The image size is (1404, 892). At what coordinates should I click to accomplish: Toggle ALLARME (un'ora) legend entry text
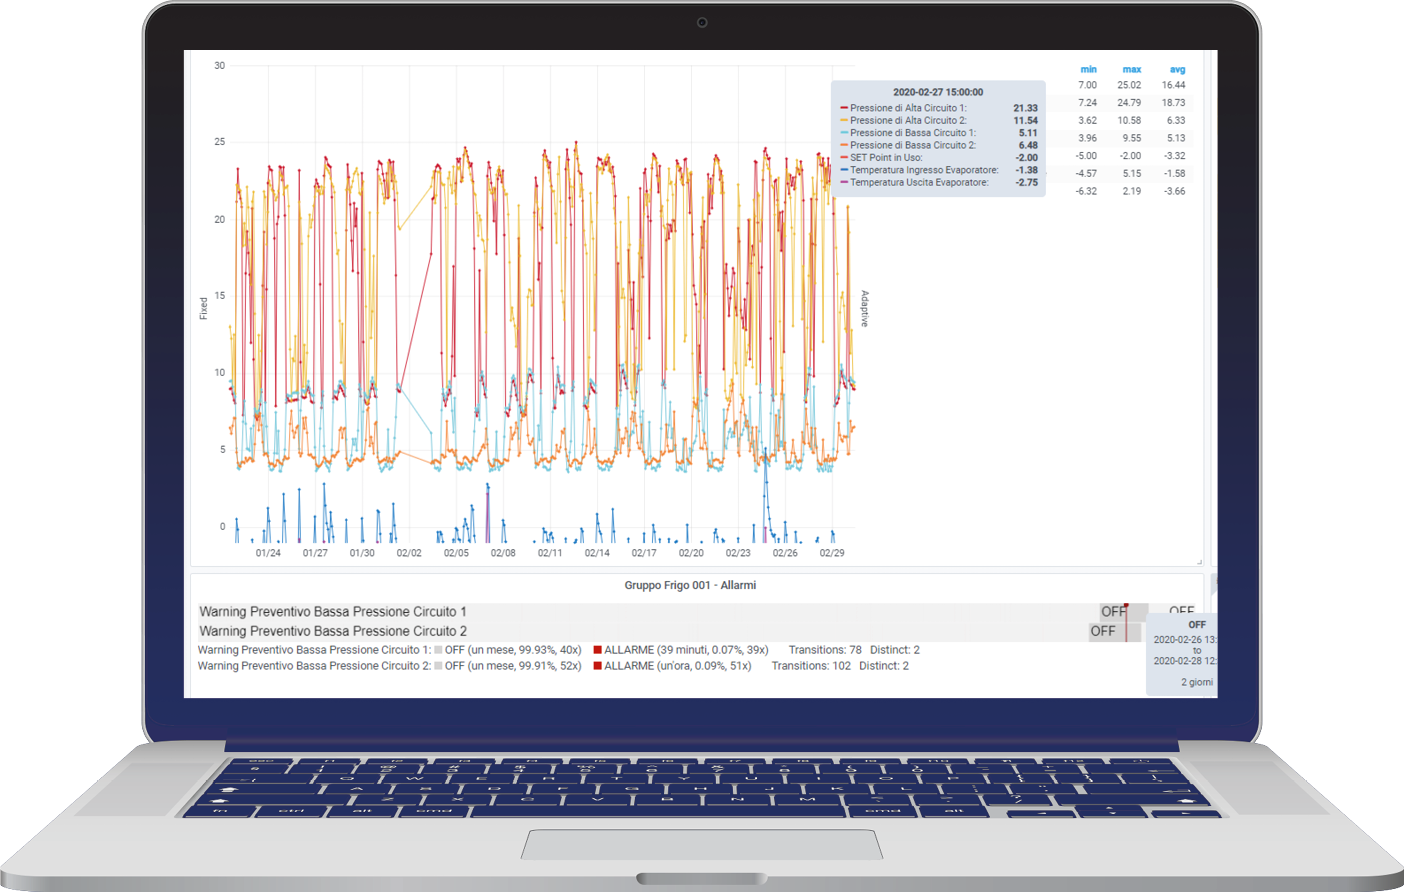(677, 666)
